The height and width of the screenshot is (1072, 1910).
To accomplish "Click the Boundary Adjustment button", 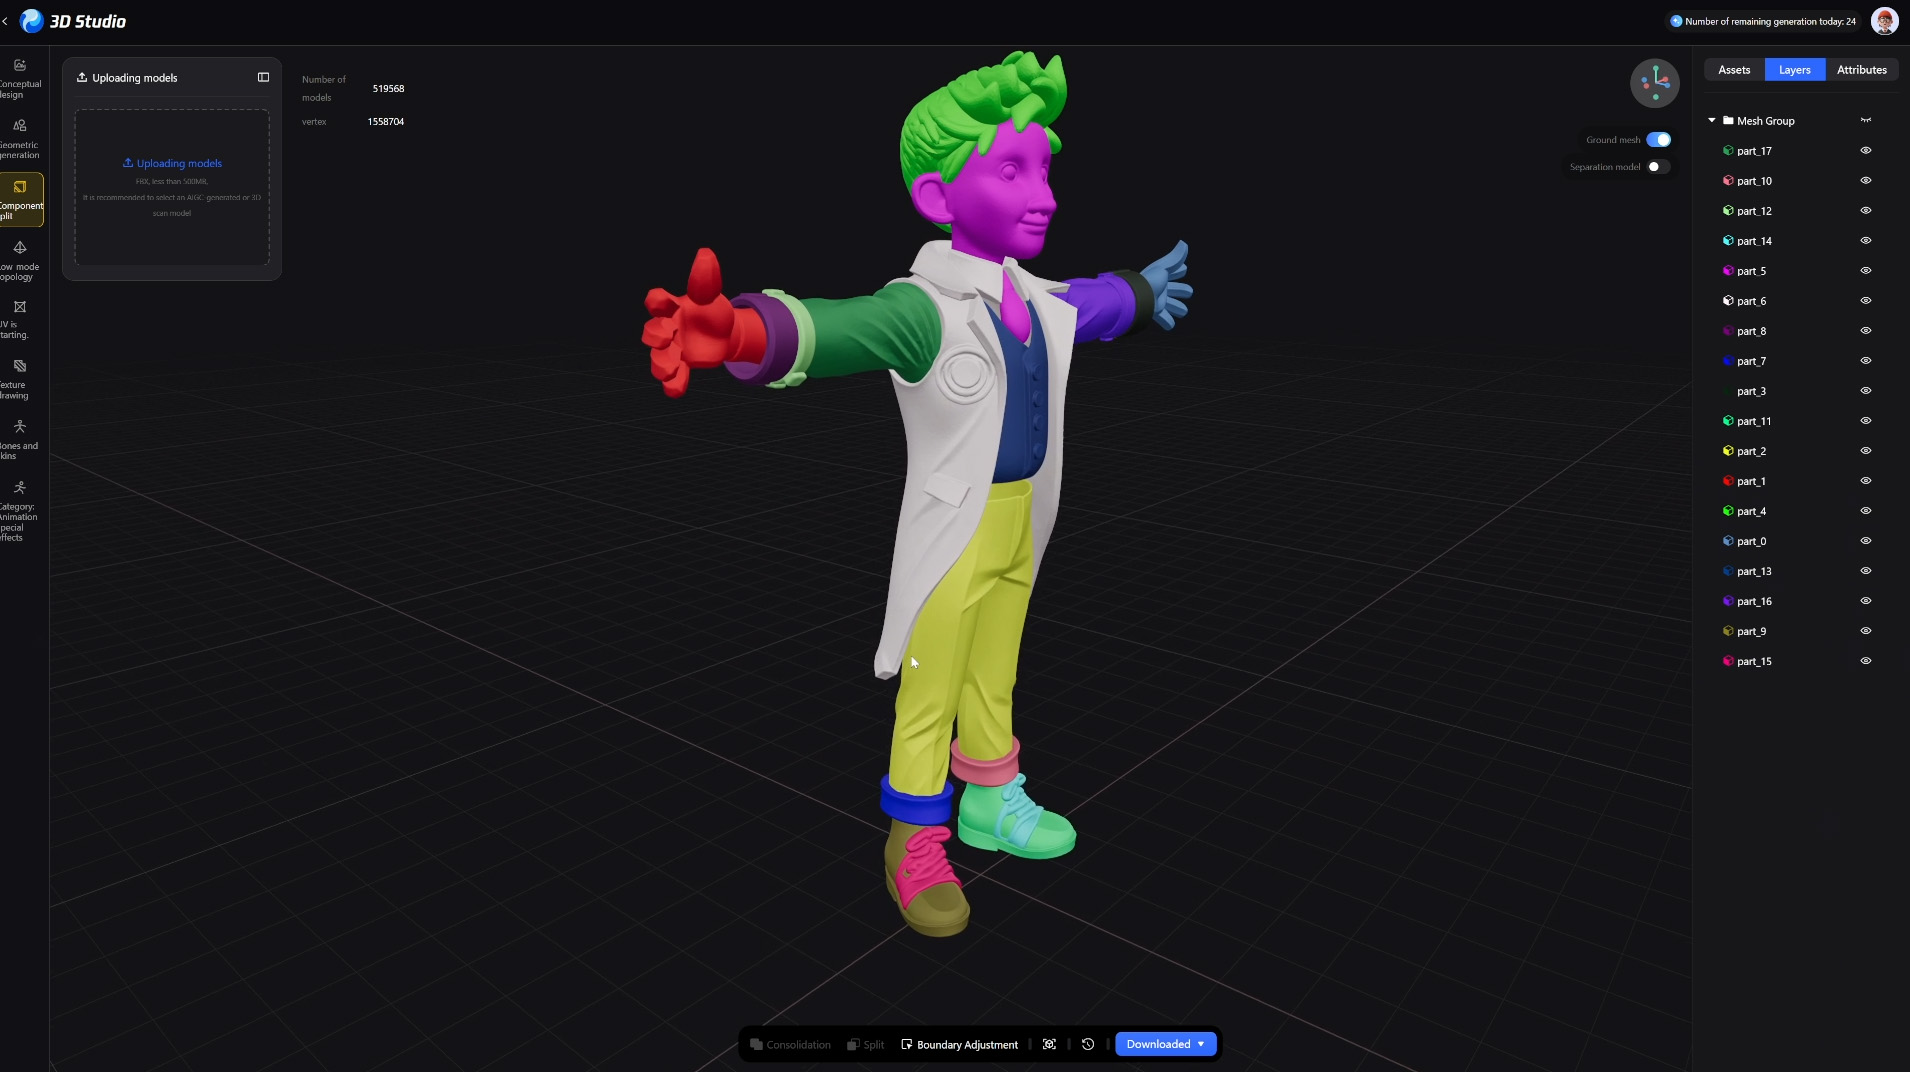I will point(959,1044).
